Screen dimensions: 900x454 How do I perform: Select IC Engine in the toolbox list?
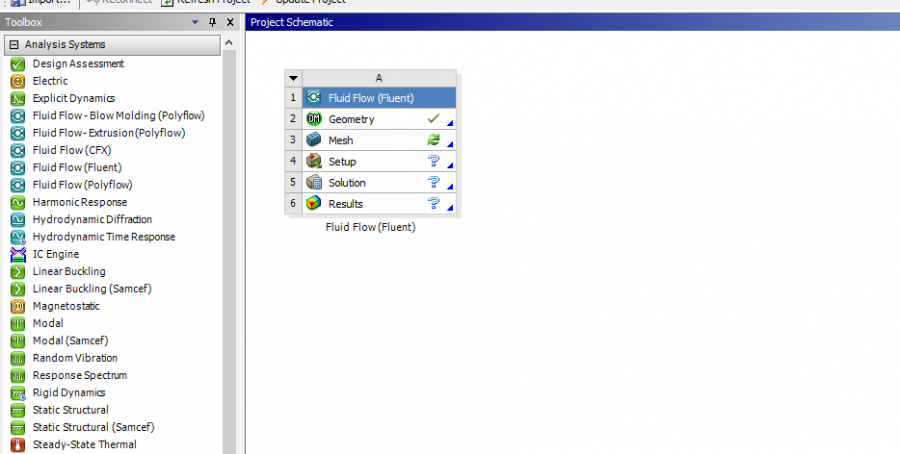pyautogui.click(x=56, y=254)
